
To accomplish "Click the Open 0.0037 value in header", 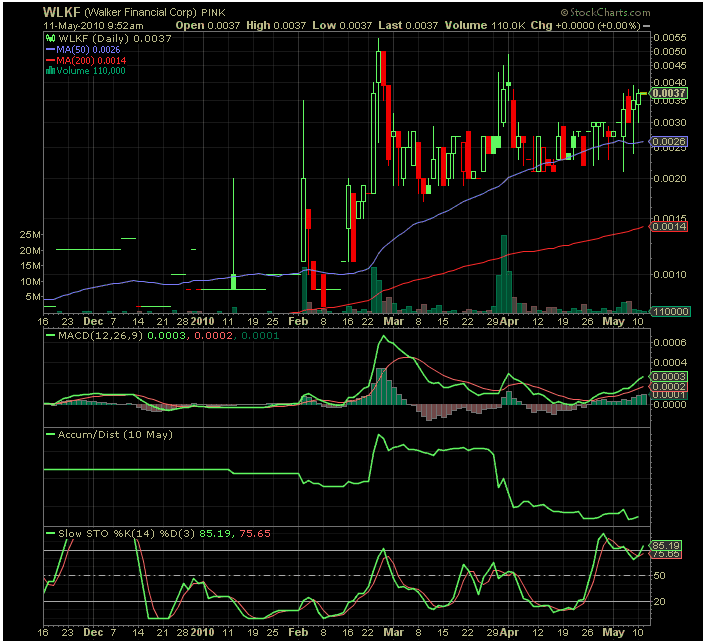I will [x=208, y=26].
